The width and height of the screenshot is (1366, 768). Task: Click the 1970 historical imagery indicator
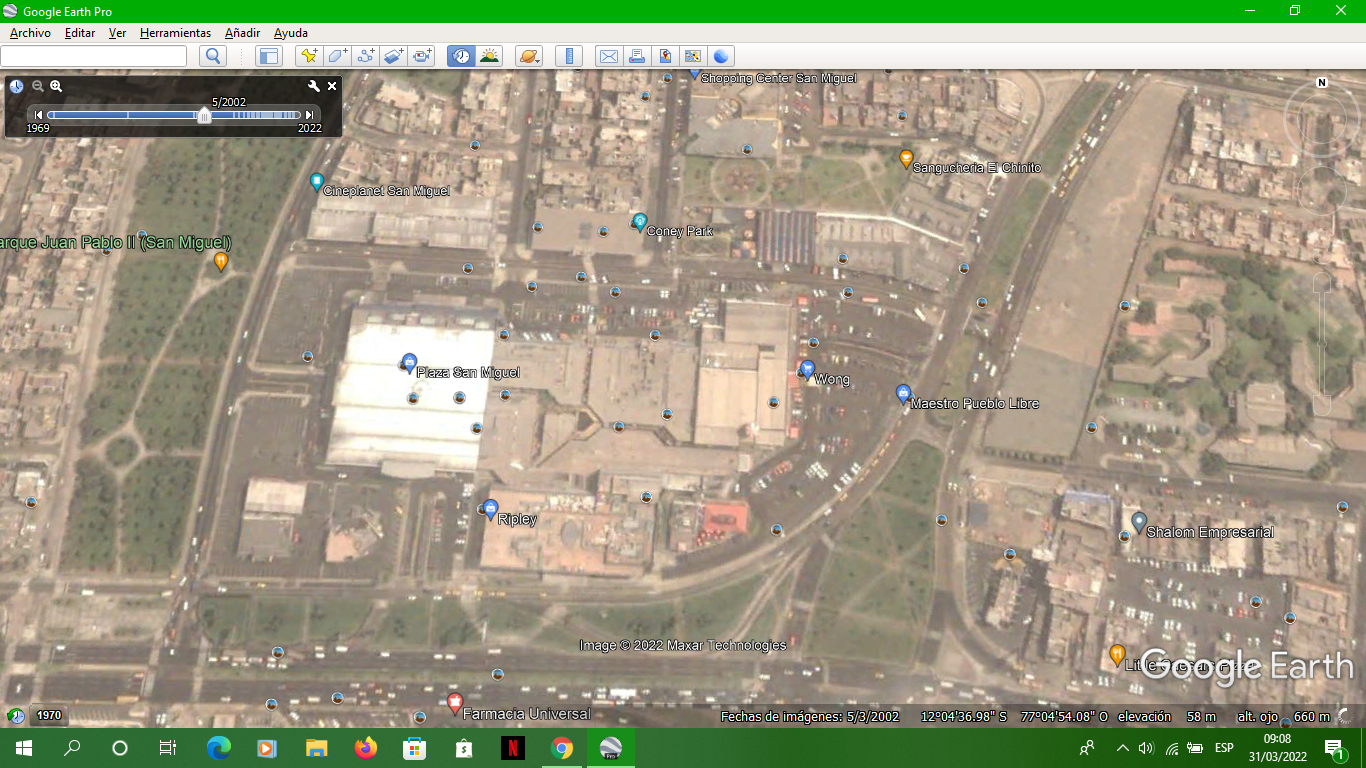[49, 715]
